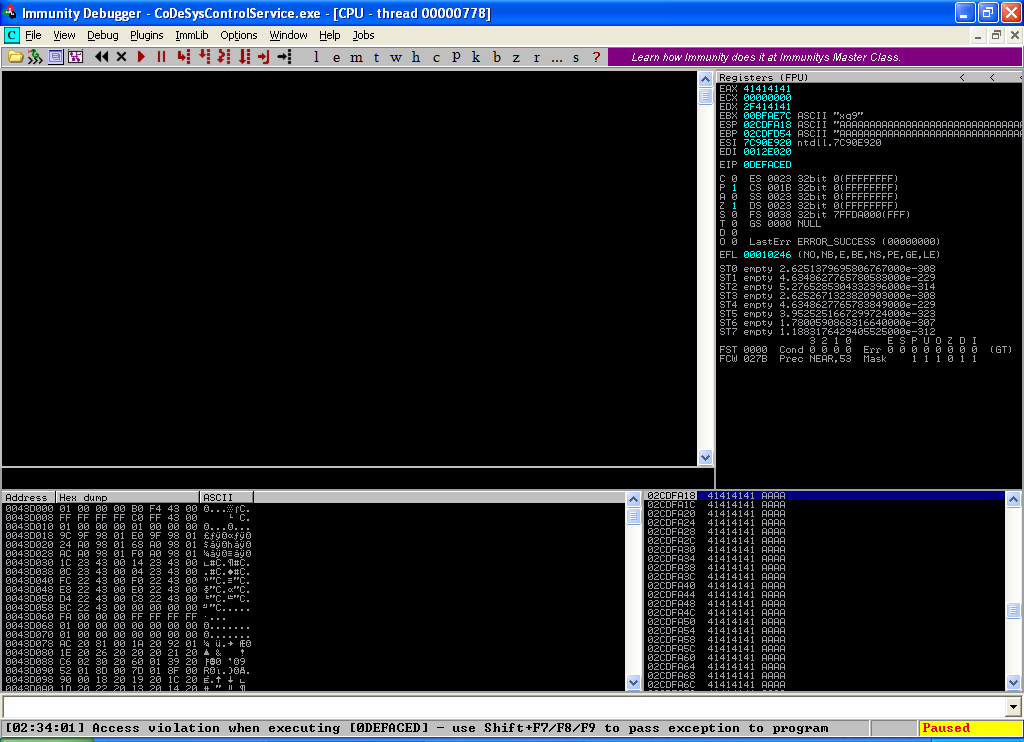Toggle the P parity flag value

click(x=734, y=188)
